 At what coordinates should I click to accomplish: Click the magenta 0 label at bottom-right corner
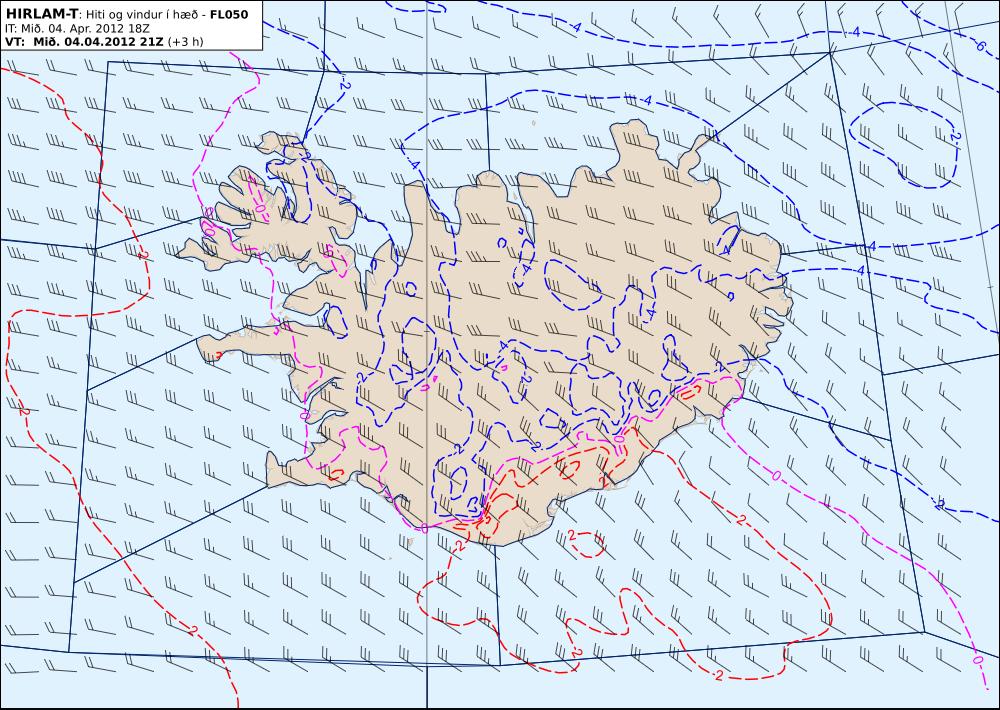coord(977,659)
